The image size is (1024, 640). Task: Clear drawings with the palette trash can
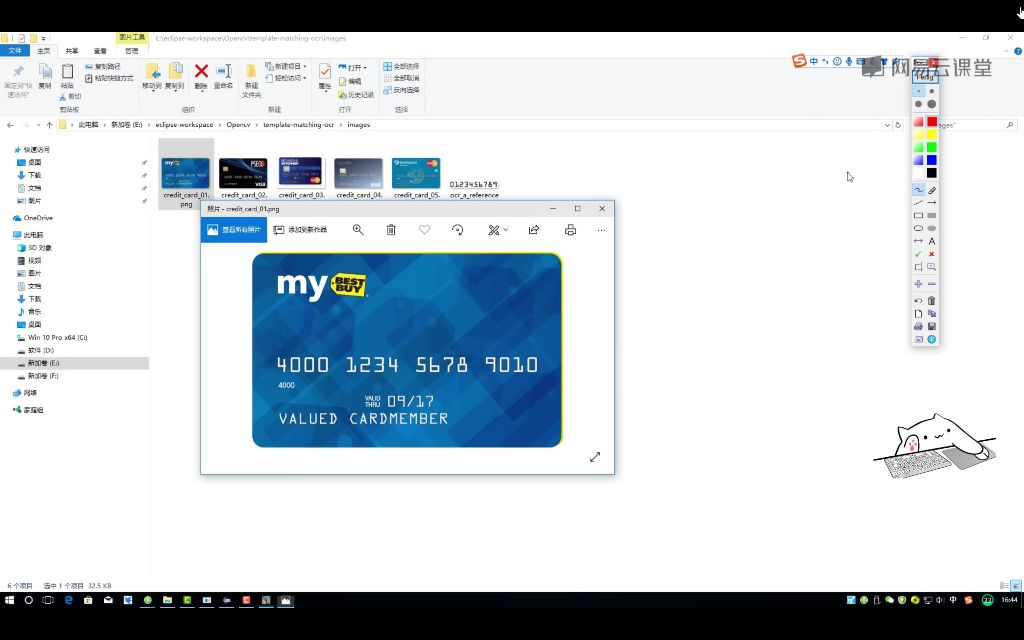tap(932, 300)
